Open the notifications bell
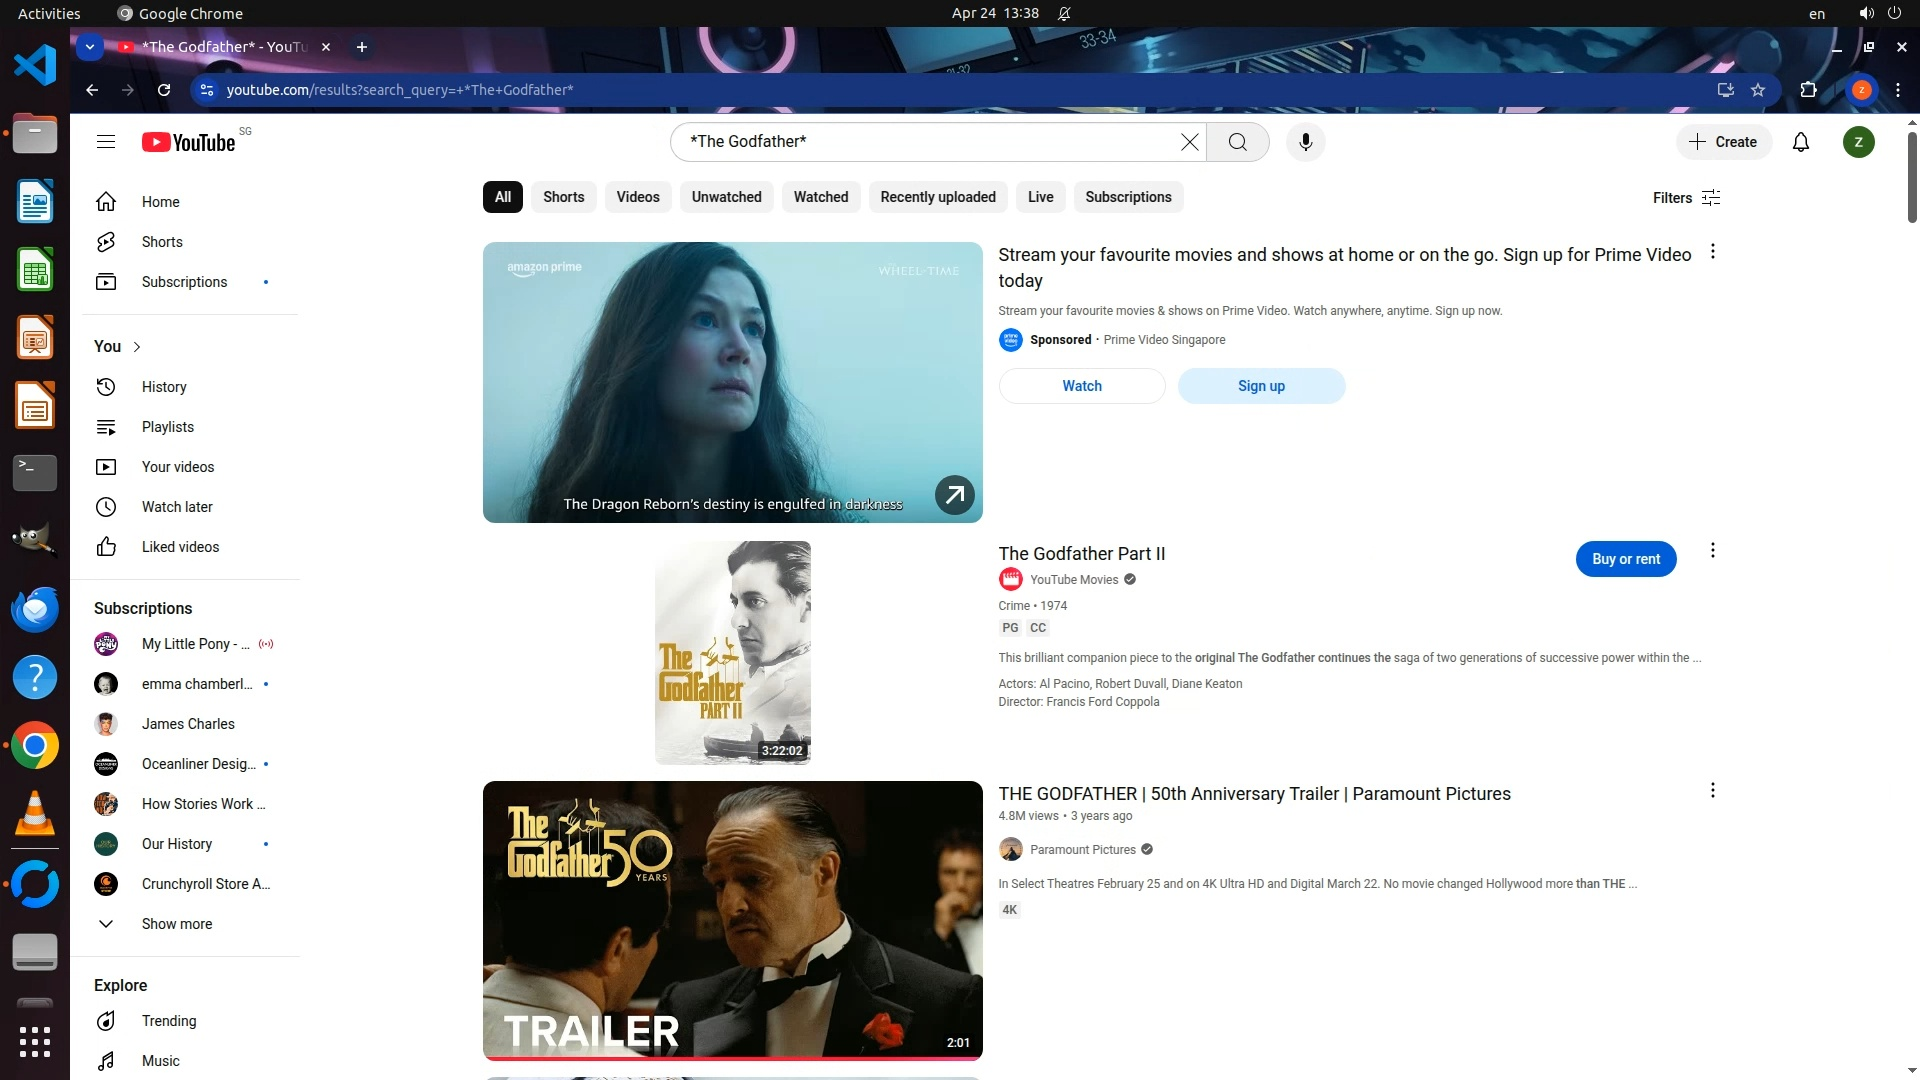Screen dimensions: 1920x1080 tap(1801, 142)
